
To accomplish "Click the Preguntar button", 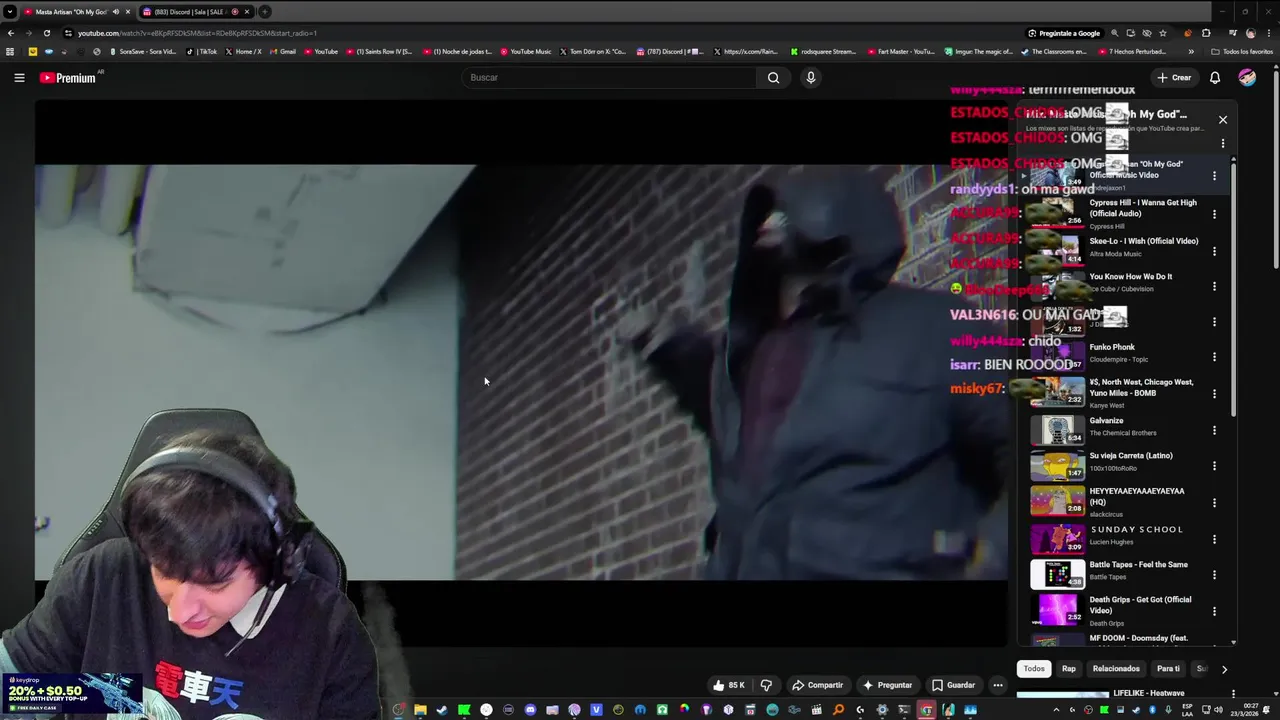I will point(887,685).
